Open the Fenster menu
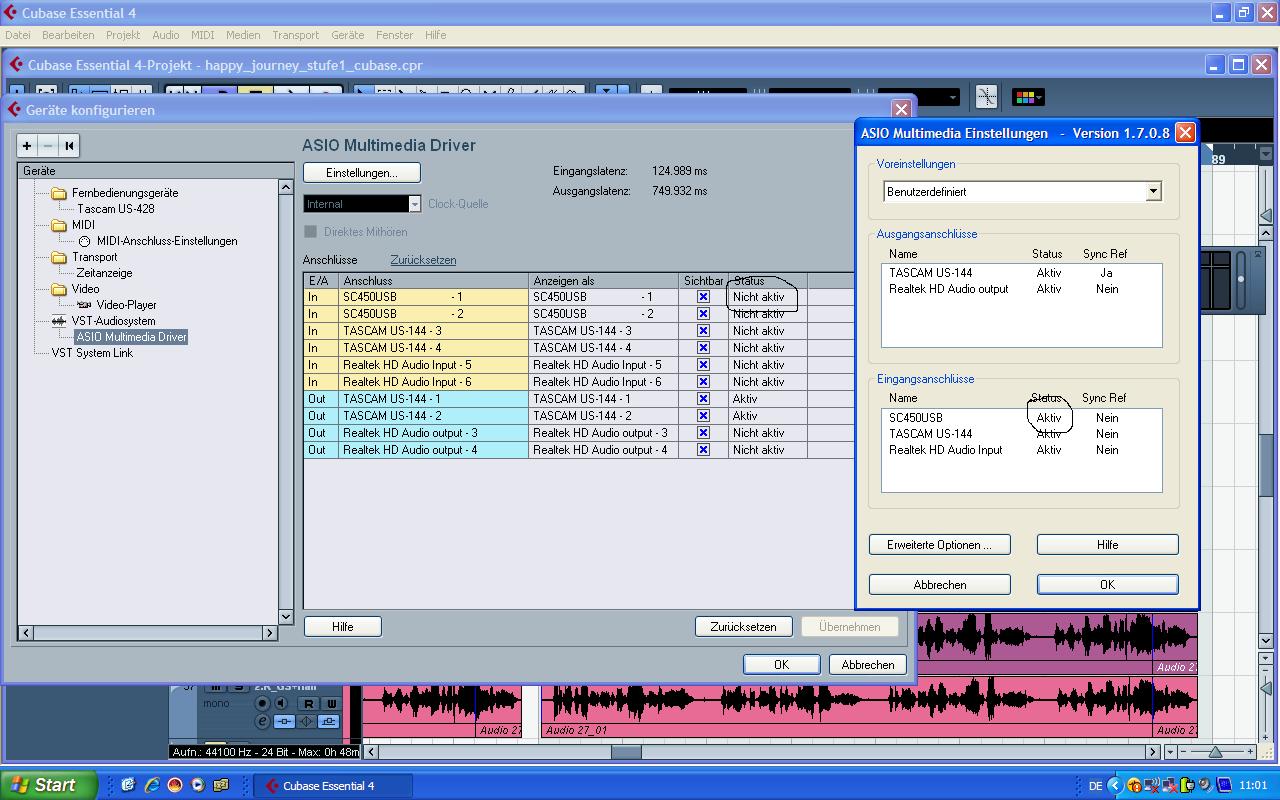The width and height of the screenshot is (1280, 800). (x=394, y=35)
